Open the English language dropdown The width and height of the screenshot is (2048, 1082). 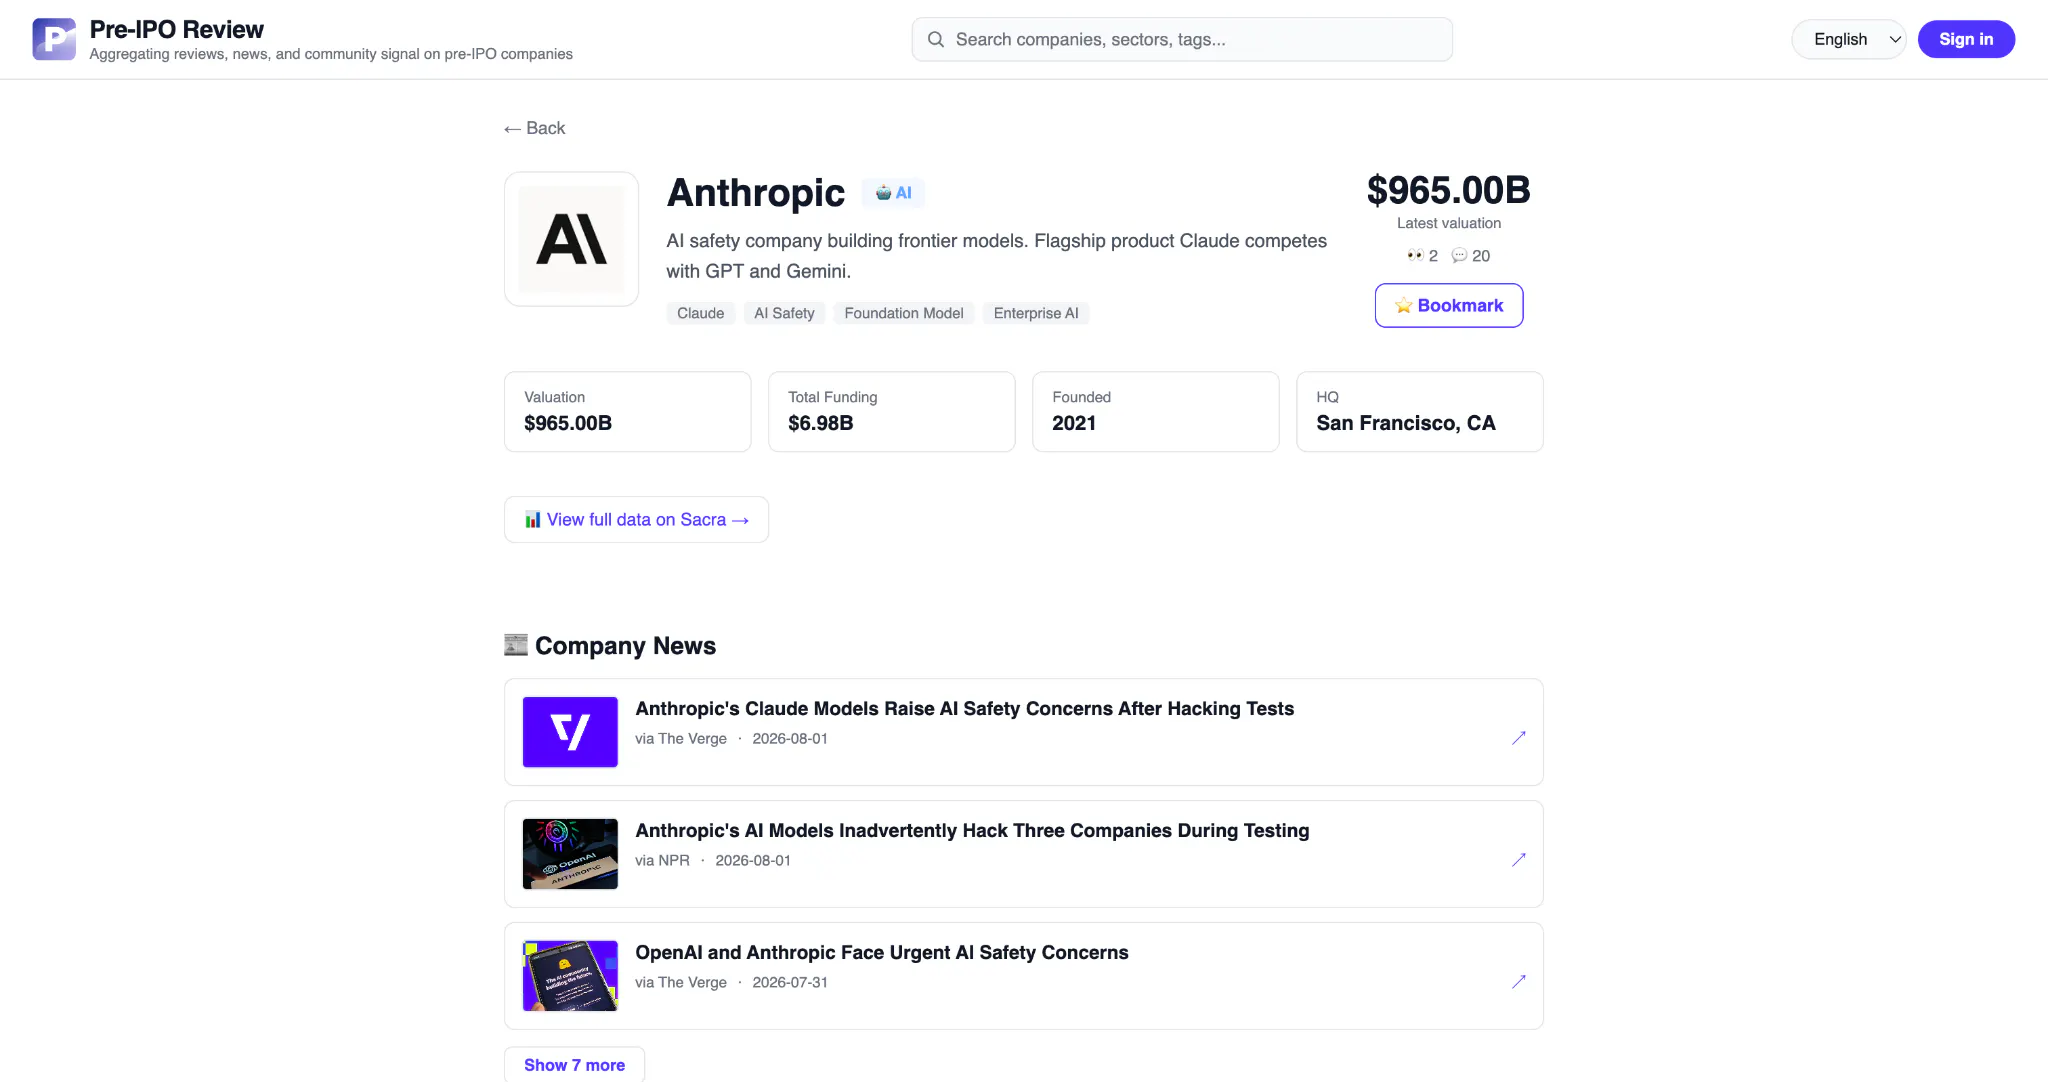pos(1849,39)
